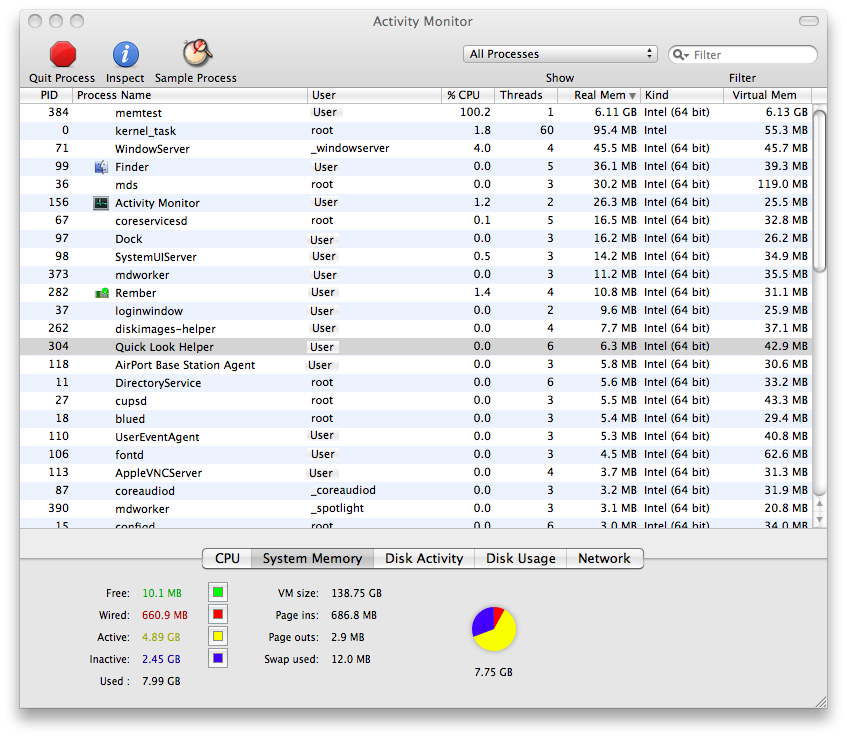Select the WindowServer process
Screen dimensions: 847x738
click(416, 149)
